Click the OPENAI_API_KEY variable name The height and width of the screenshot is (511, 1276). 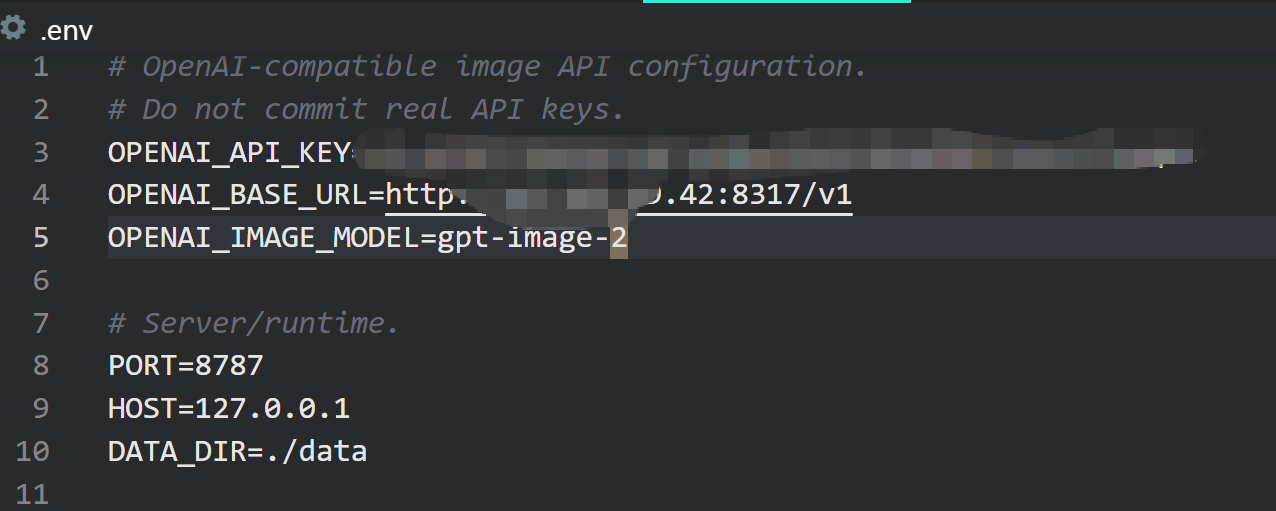pos(229,153)
